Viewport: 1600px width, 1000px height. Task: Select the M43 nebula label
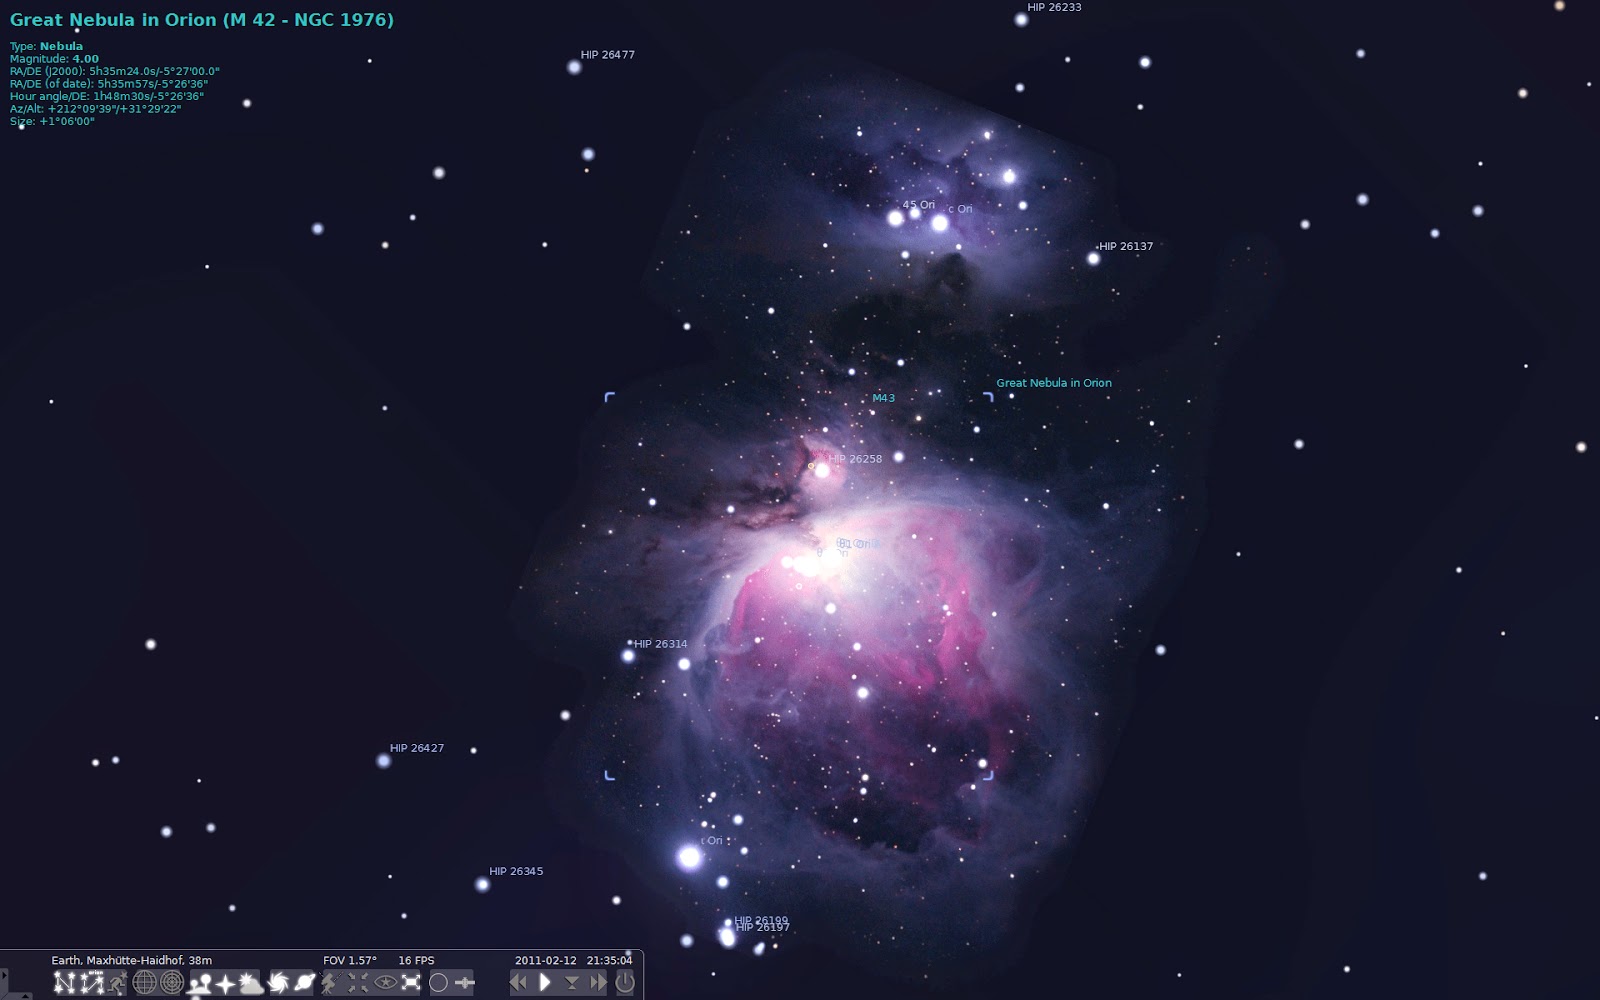[x=883, y=398]
